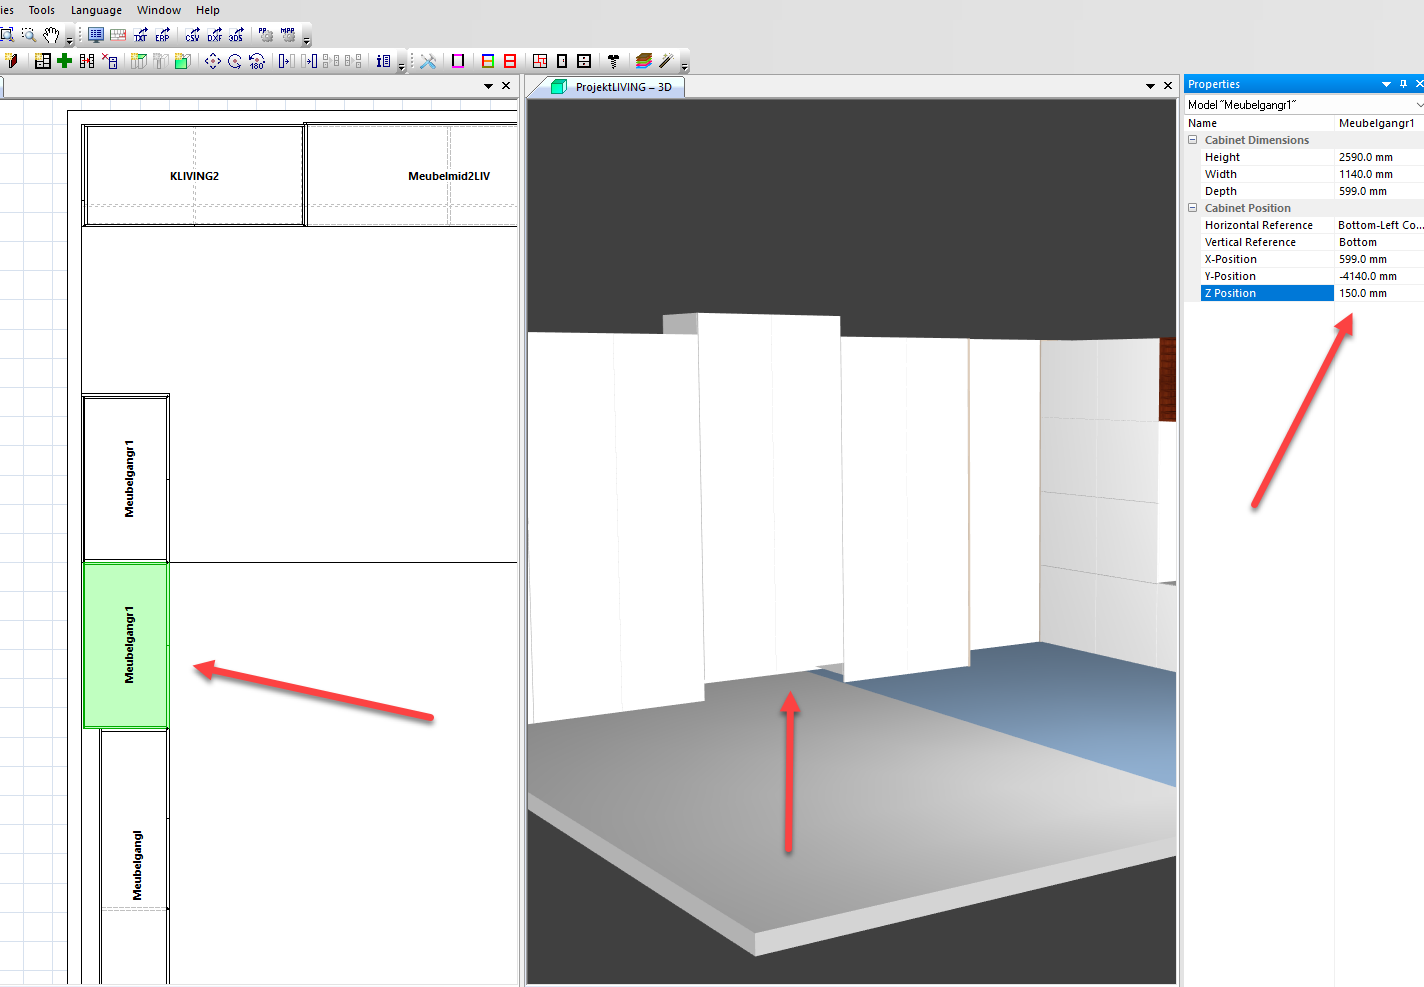Viewport: 1424px width, 987px height.
Task: Select the KLIVING2 cabinet in the plan
Action: (194, 176)
